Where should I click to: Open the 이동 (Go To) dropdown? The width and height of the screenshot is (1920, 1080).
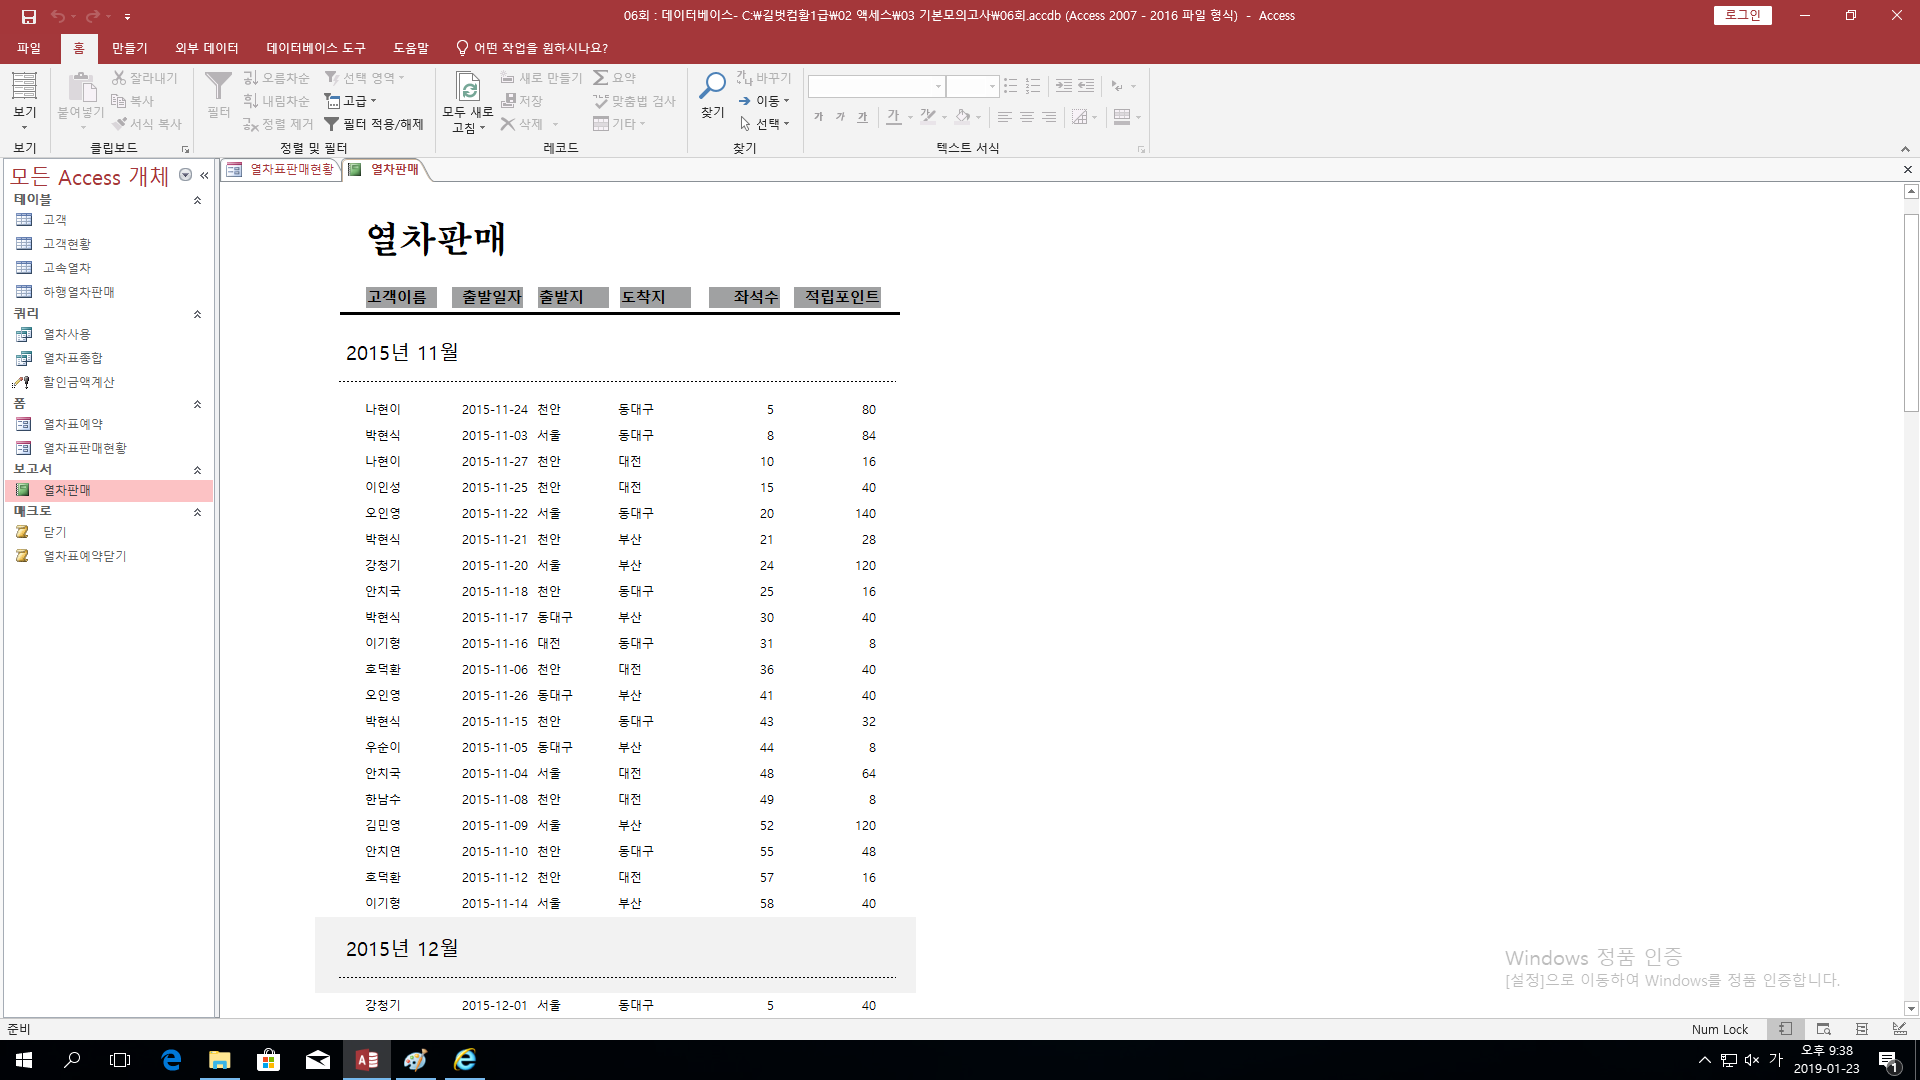pos(765,101)
